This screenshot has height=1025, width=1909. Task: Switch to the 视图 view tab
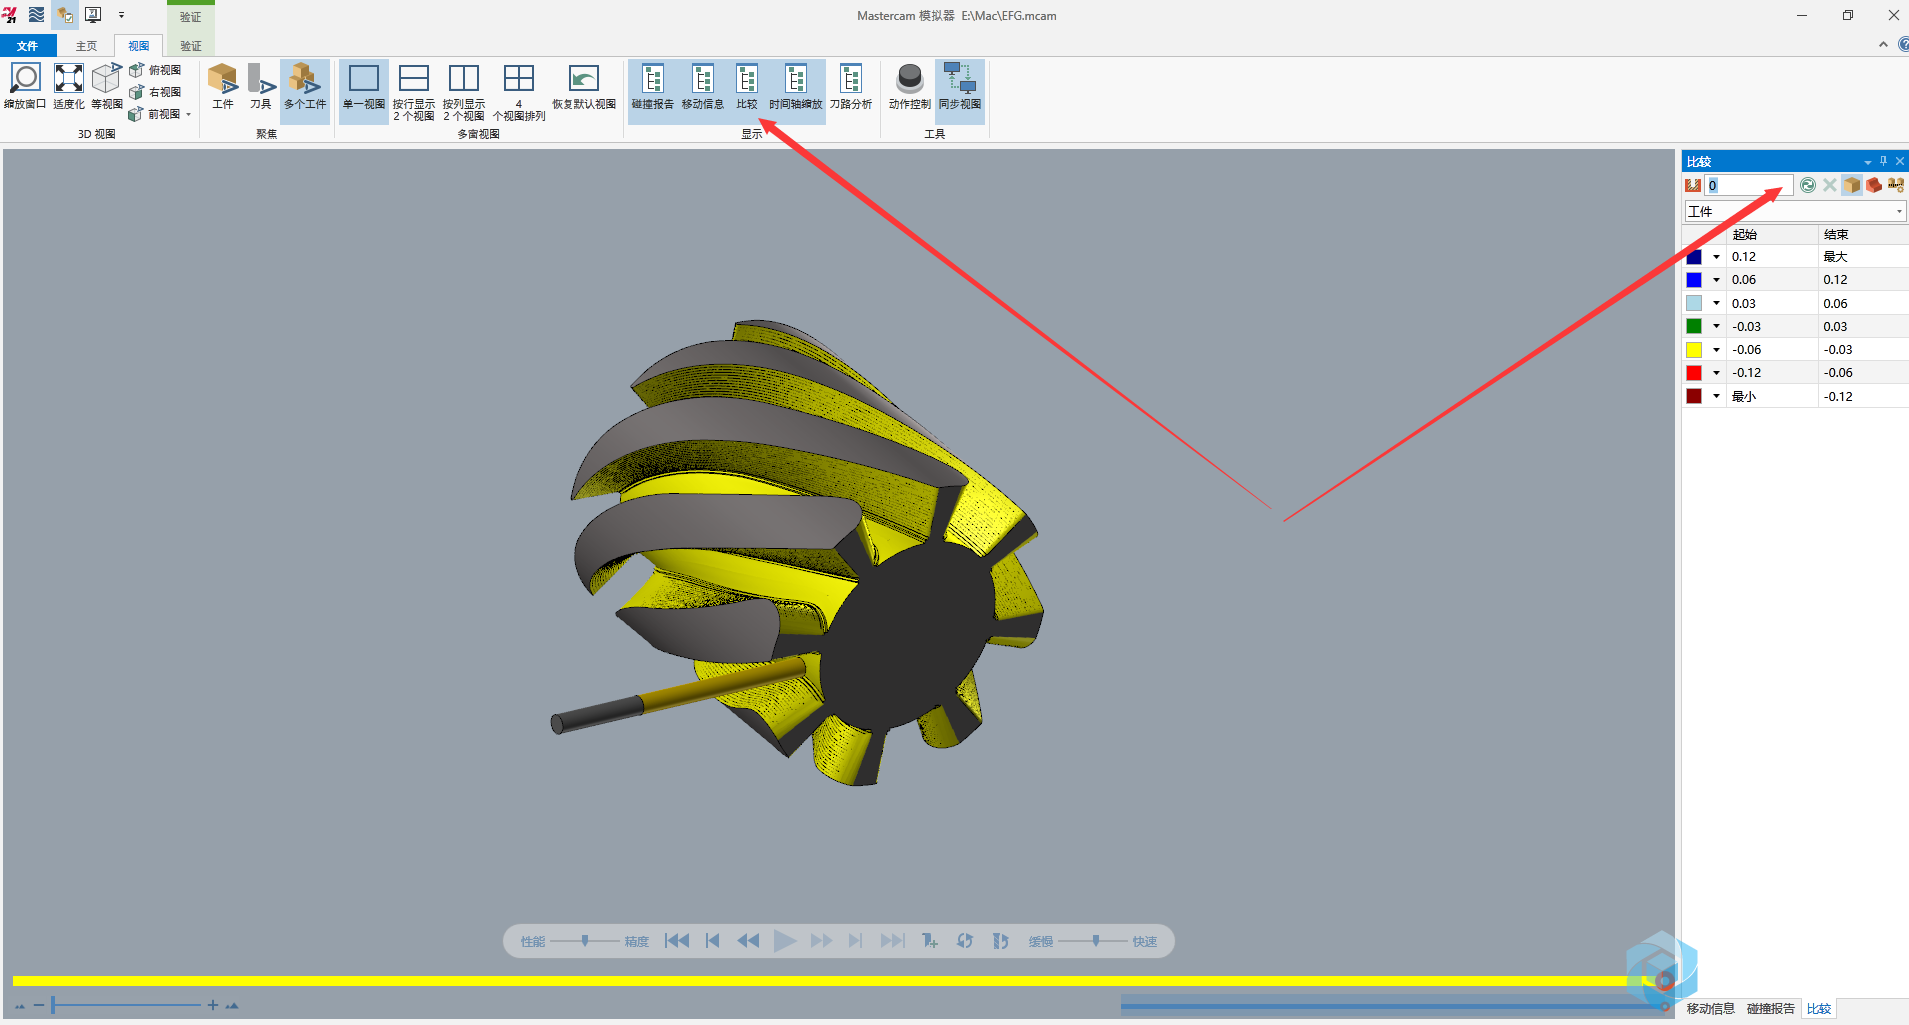(x=139, y=46)
